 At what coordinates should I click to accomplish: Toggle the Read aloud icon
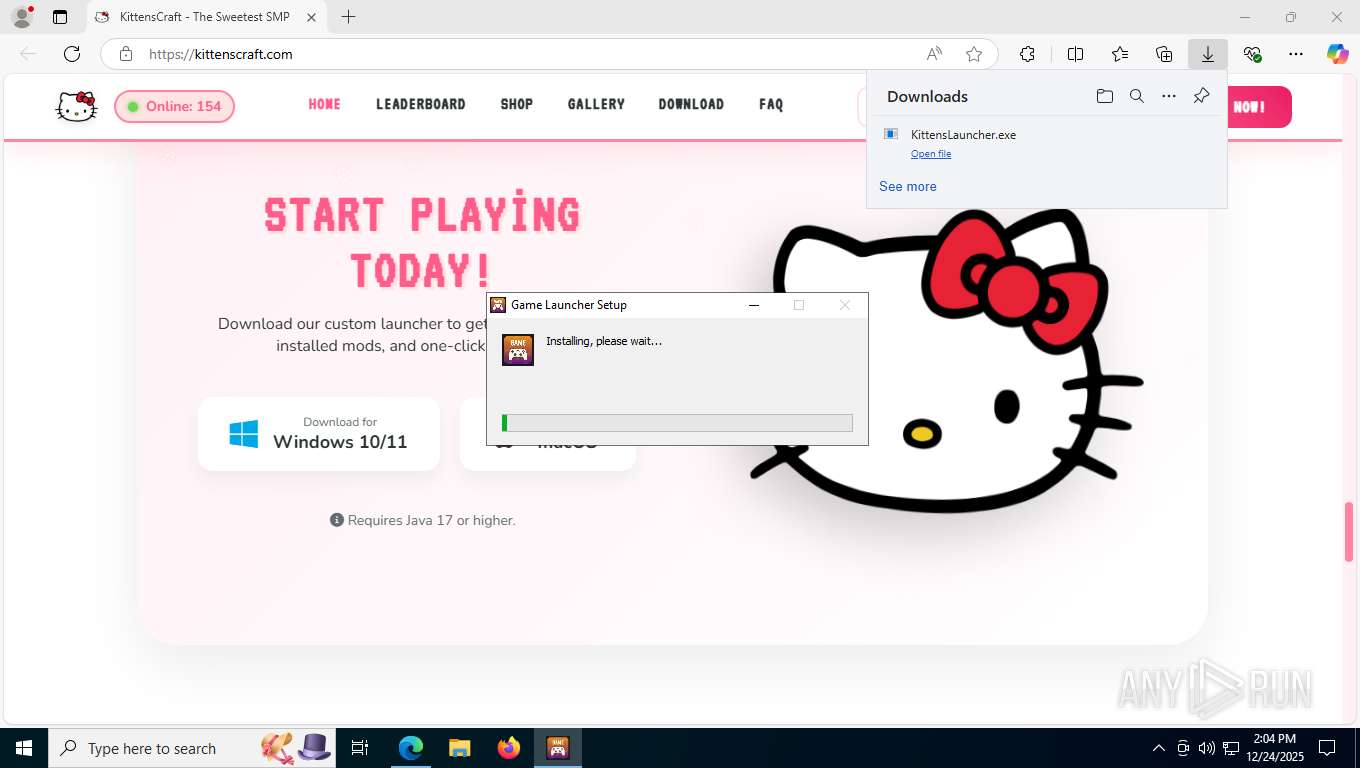tap(934, 54)
